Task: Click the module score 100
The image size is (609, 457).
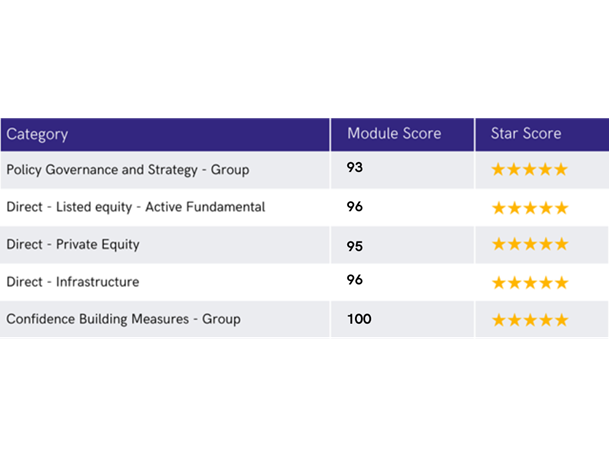Action: click(359, 319)
